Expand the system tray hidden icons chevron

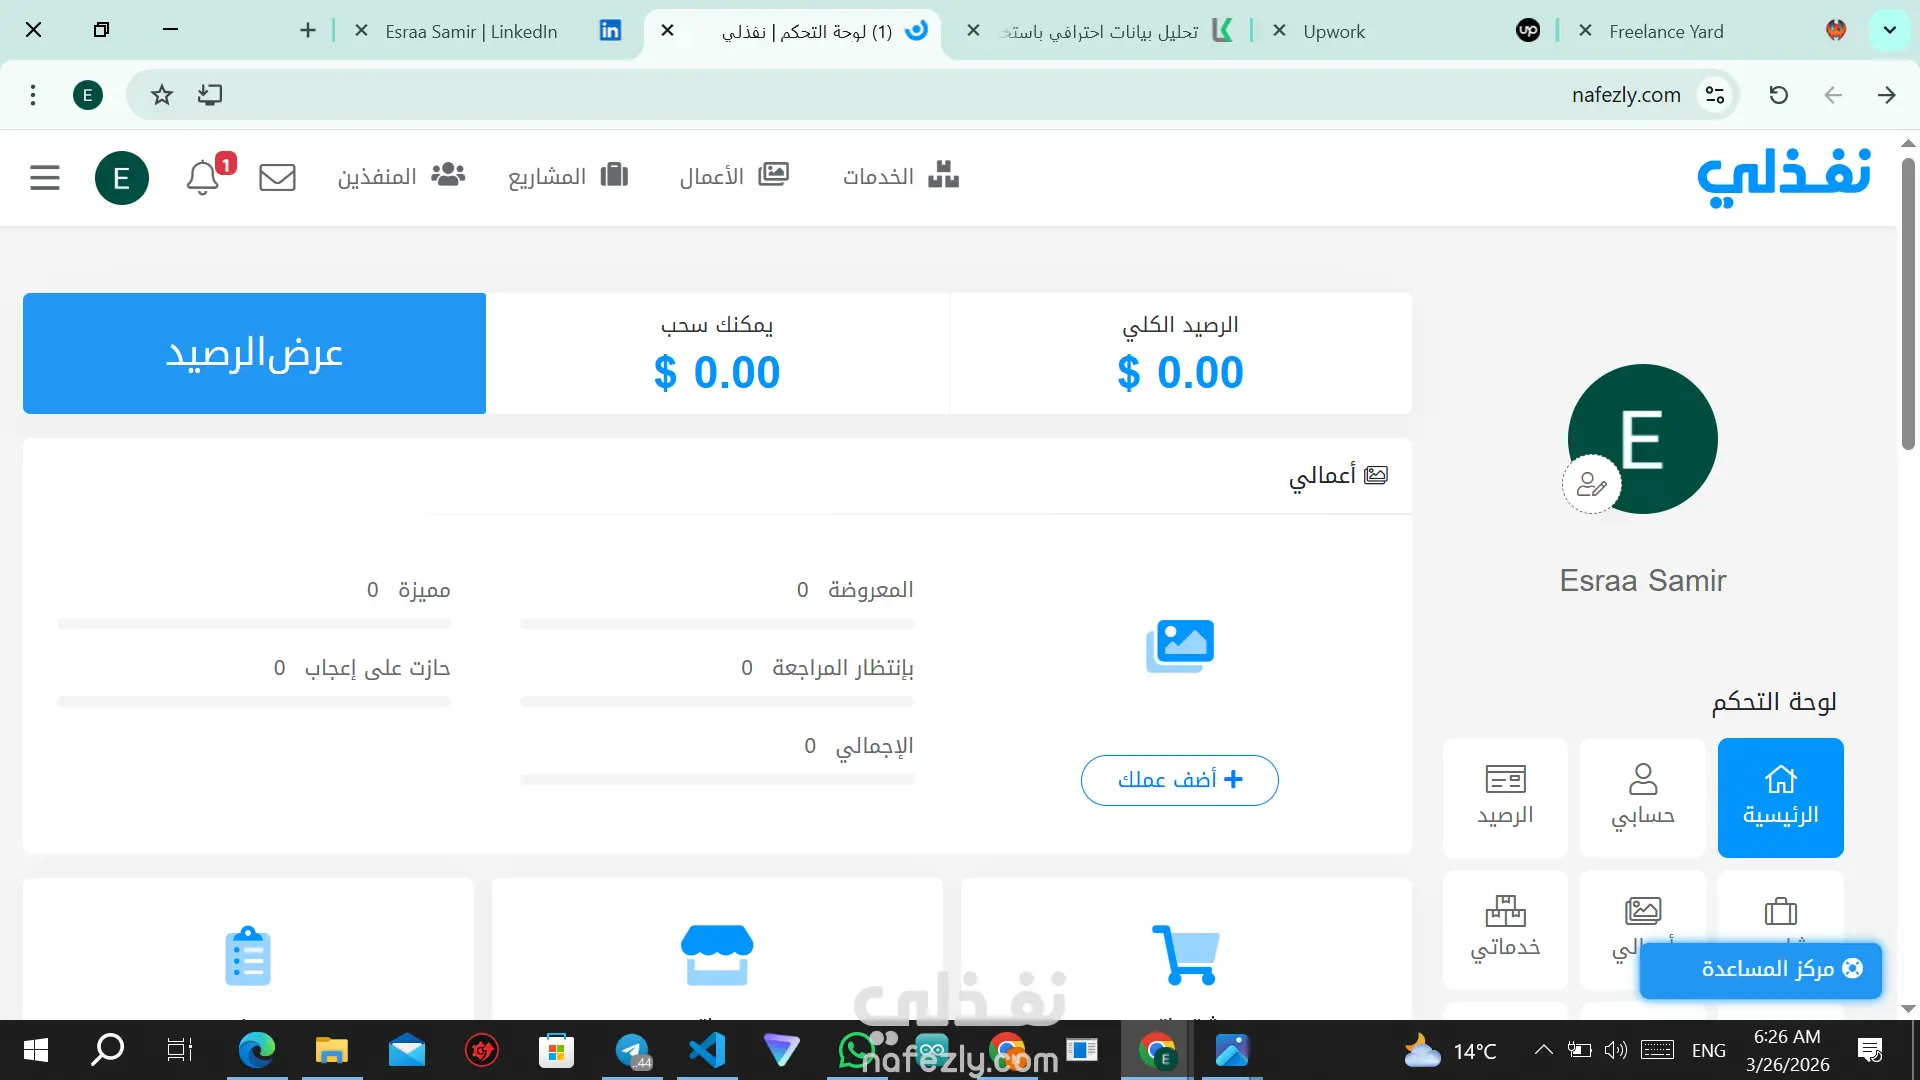(1543, 1050)
